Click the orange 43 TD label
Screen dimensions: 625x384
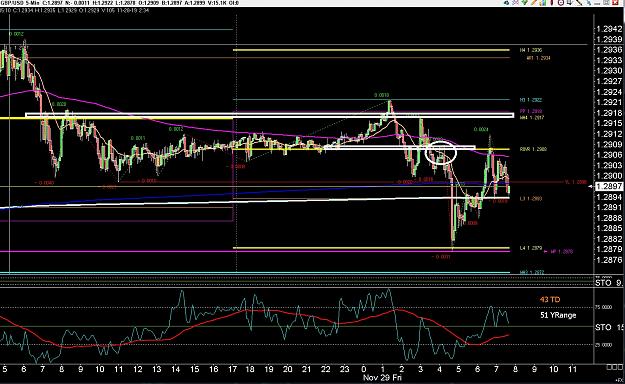550,299
